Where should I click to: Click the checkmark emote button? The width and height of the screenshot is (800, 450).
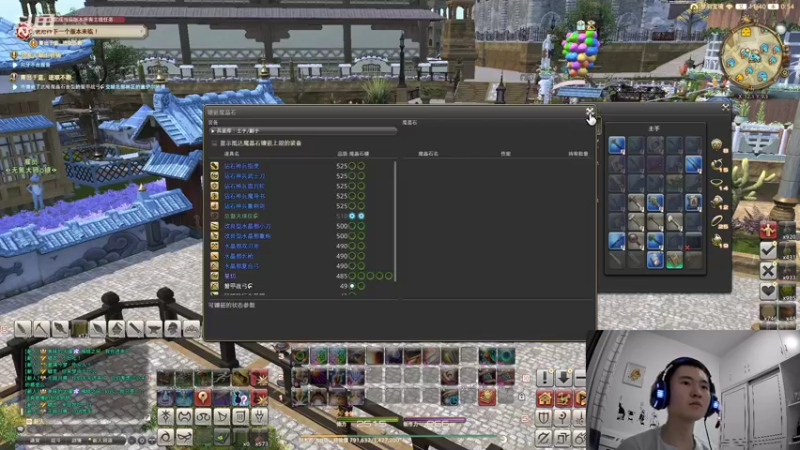coord(768,251)
